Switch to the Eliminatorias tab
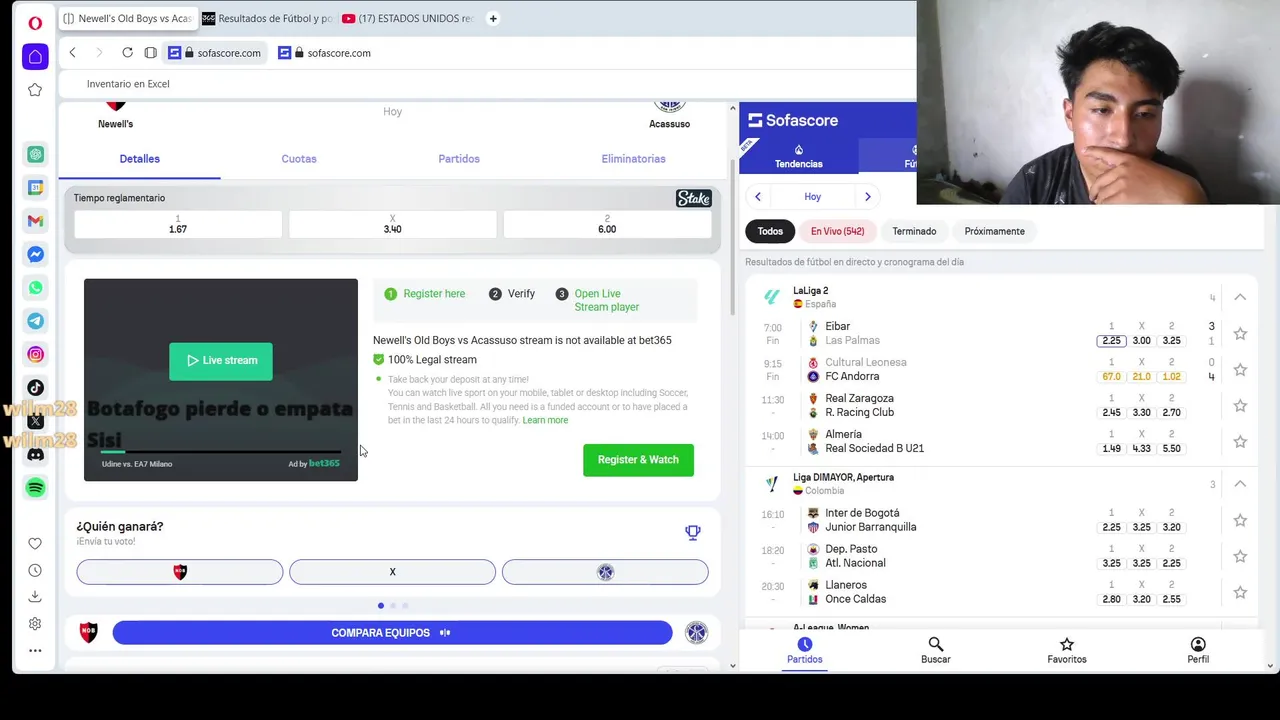This screenshot has width=1280, height=720. coord(633,159)
